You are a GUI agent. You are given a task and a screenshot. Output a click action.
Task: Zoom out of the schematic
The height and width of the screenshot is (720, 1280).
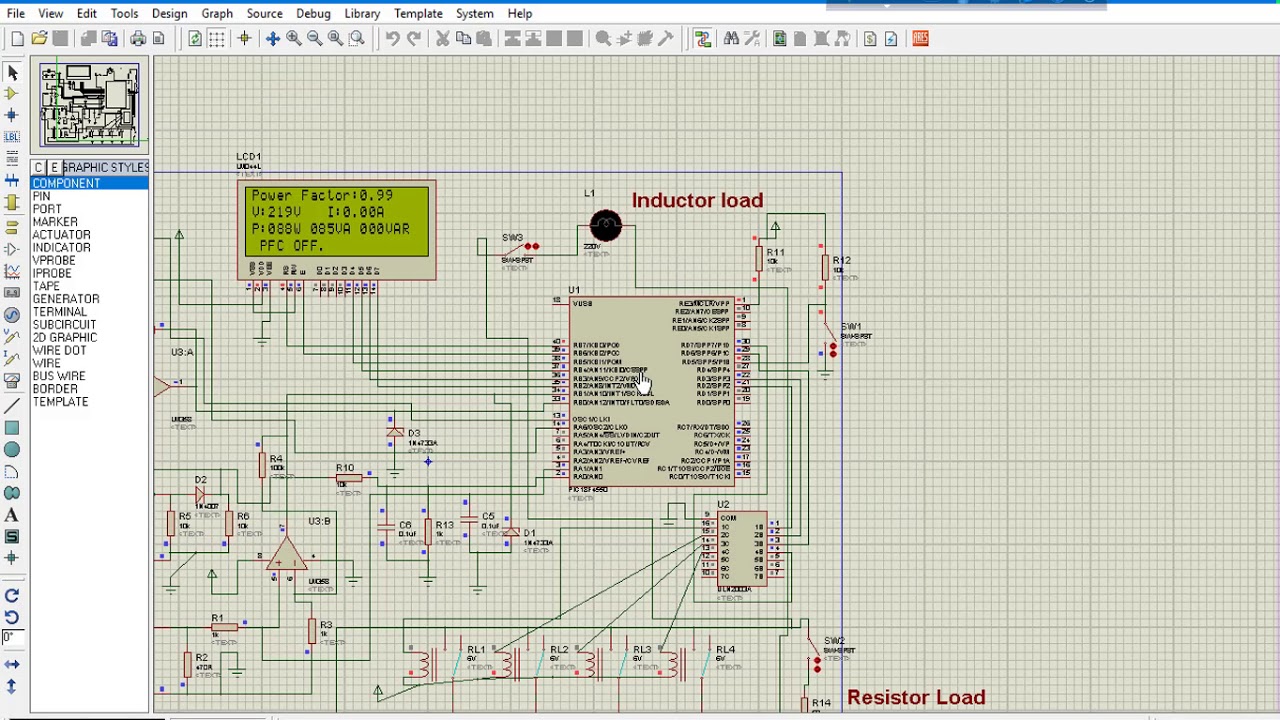click(314, 39)
